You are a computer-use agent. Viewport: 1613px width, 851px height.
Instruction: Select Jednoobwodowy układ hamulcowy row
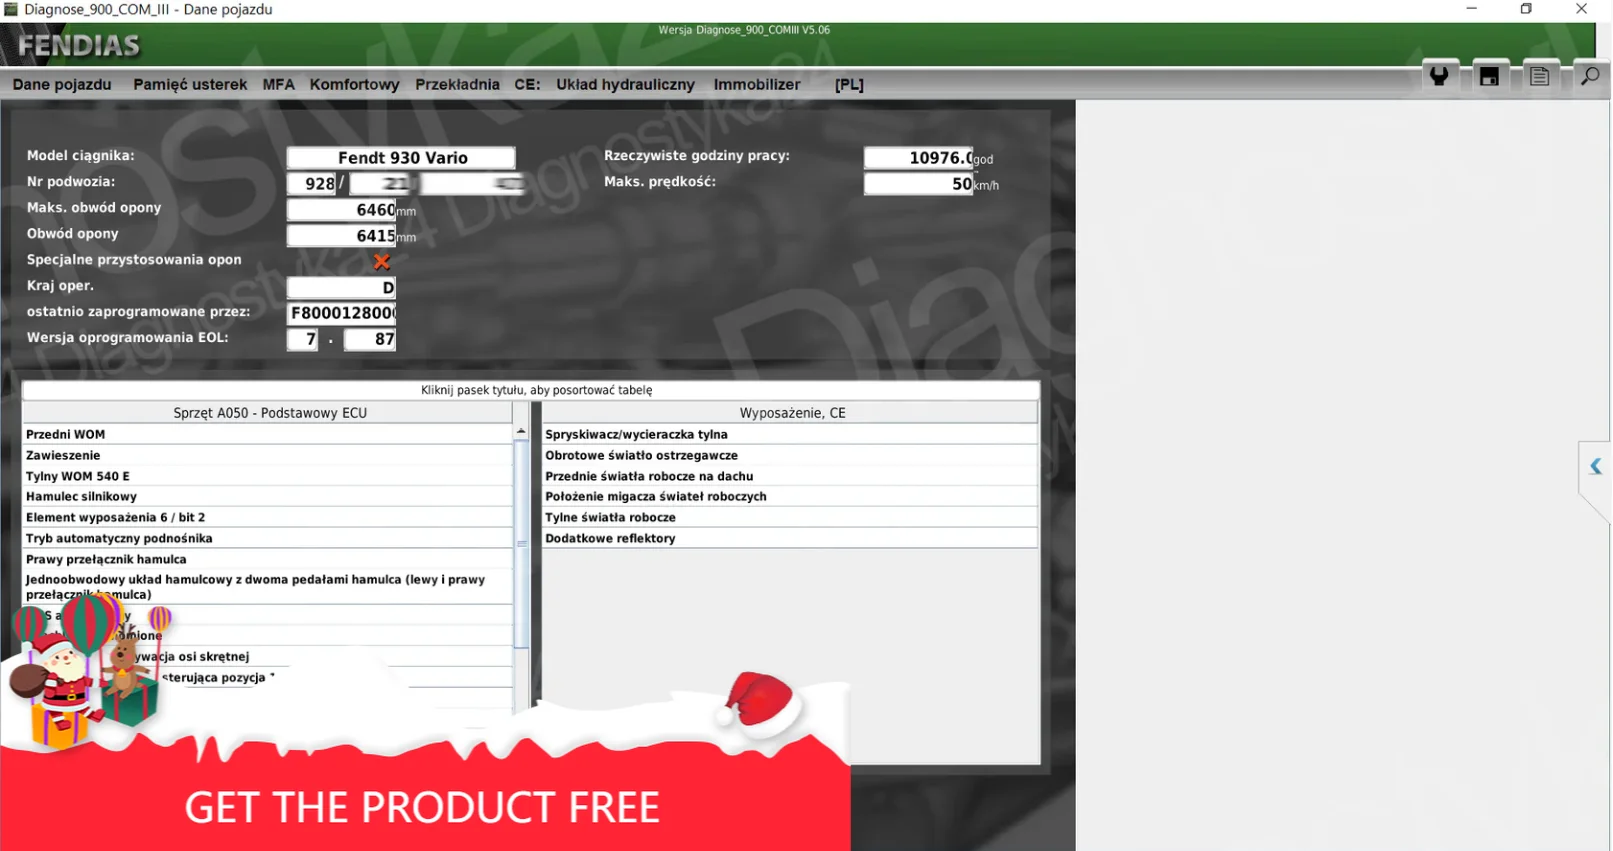tap(268, 587)
